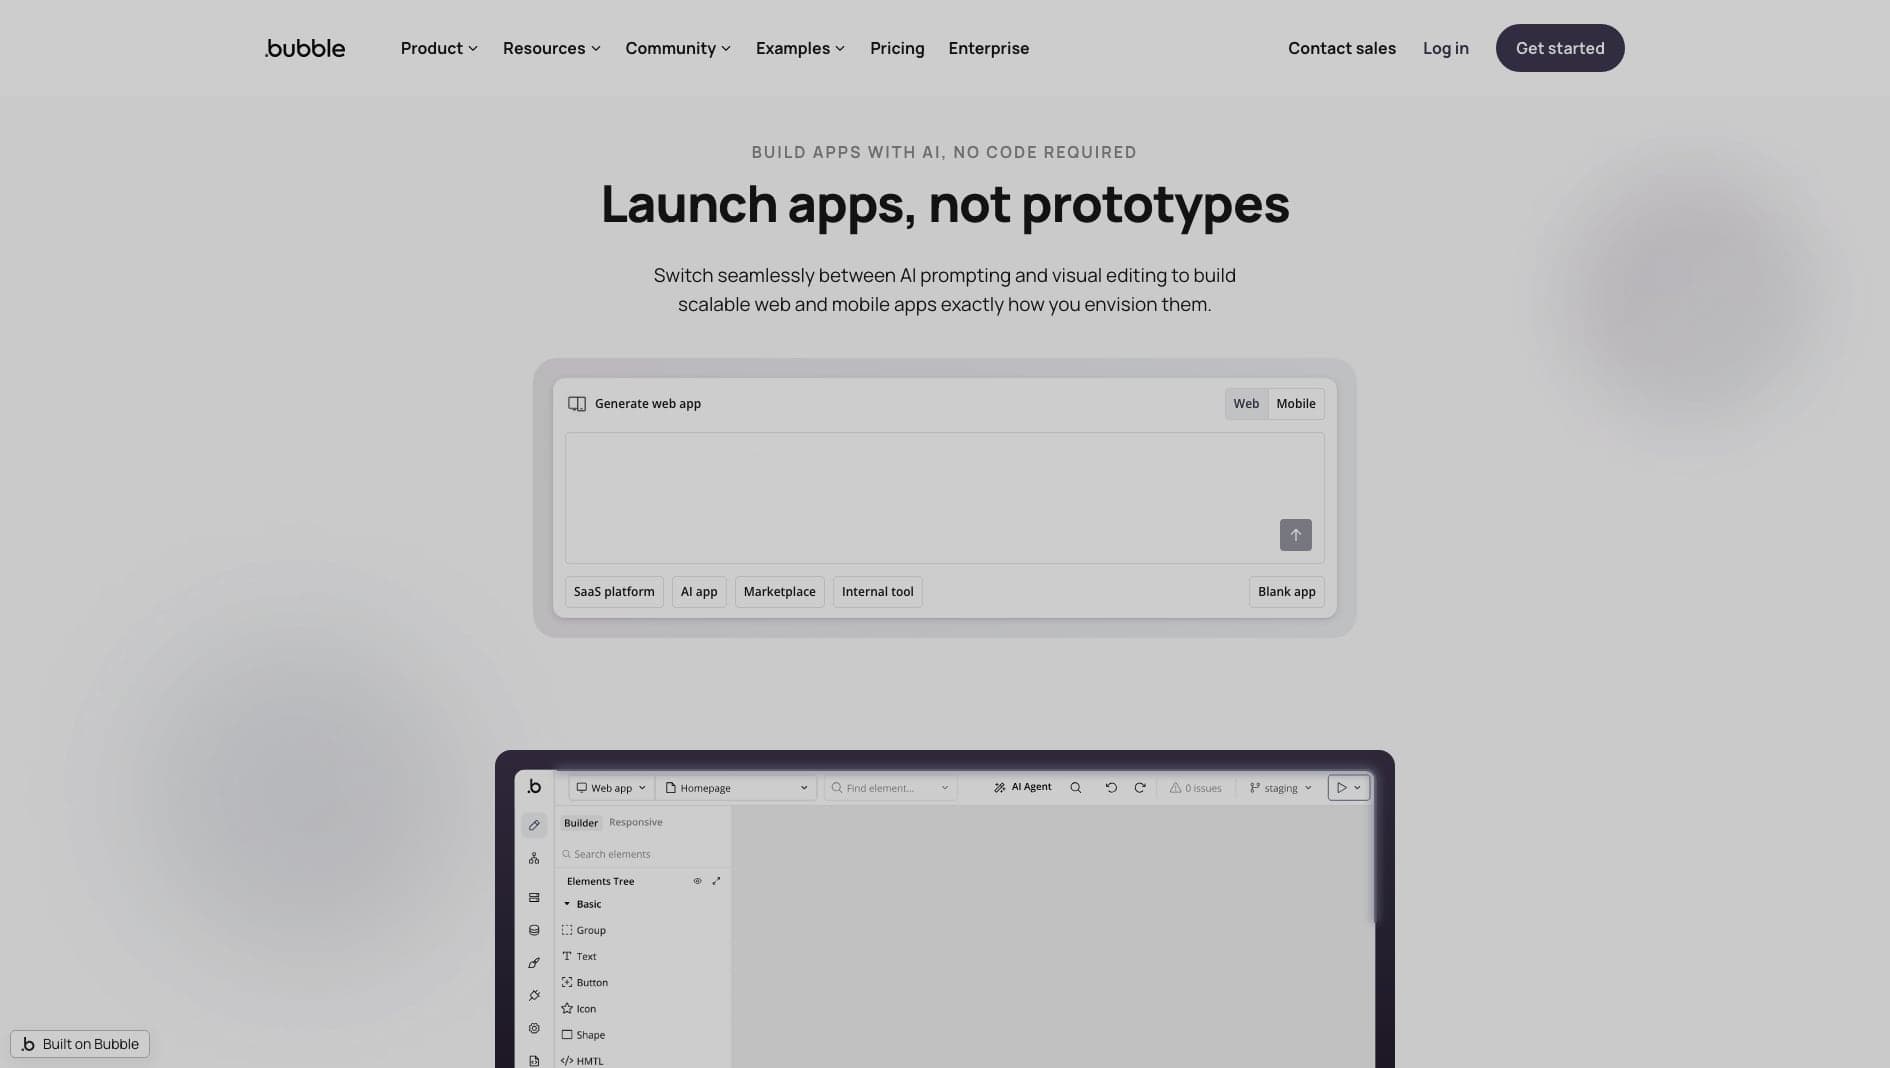
Task: Select the Button element in Basic list
Action: click(585, 983)
